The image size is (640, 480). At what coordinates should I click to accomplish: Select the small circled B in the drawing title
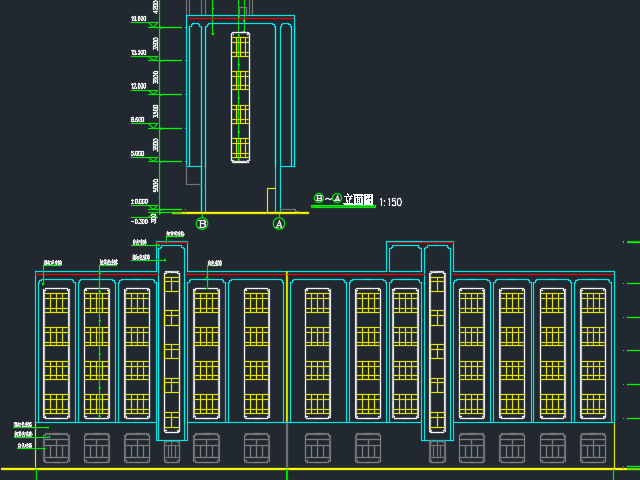[319, 199]
